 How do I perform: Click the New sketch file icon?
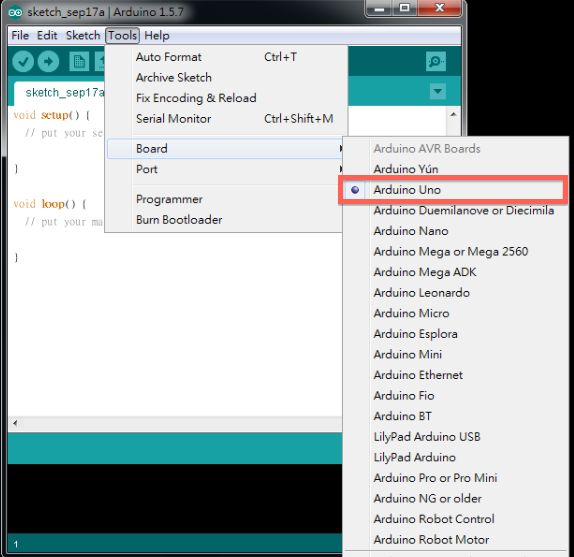79,61
